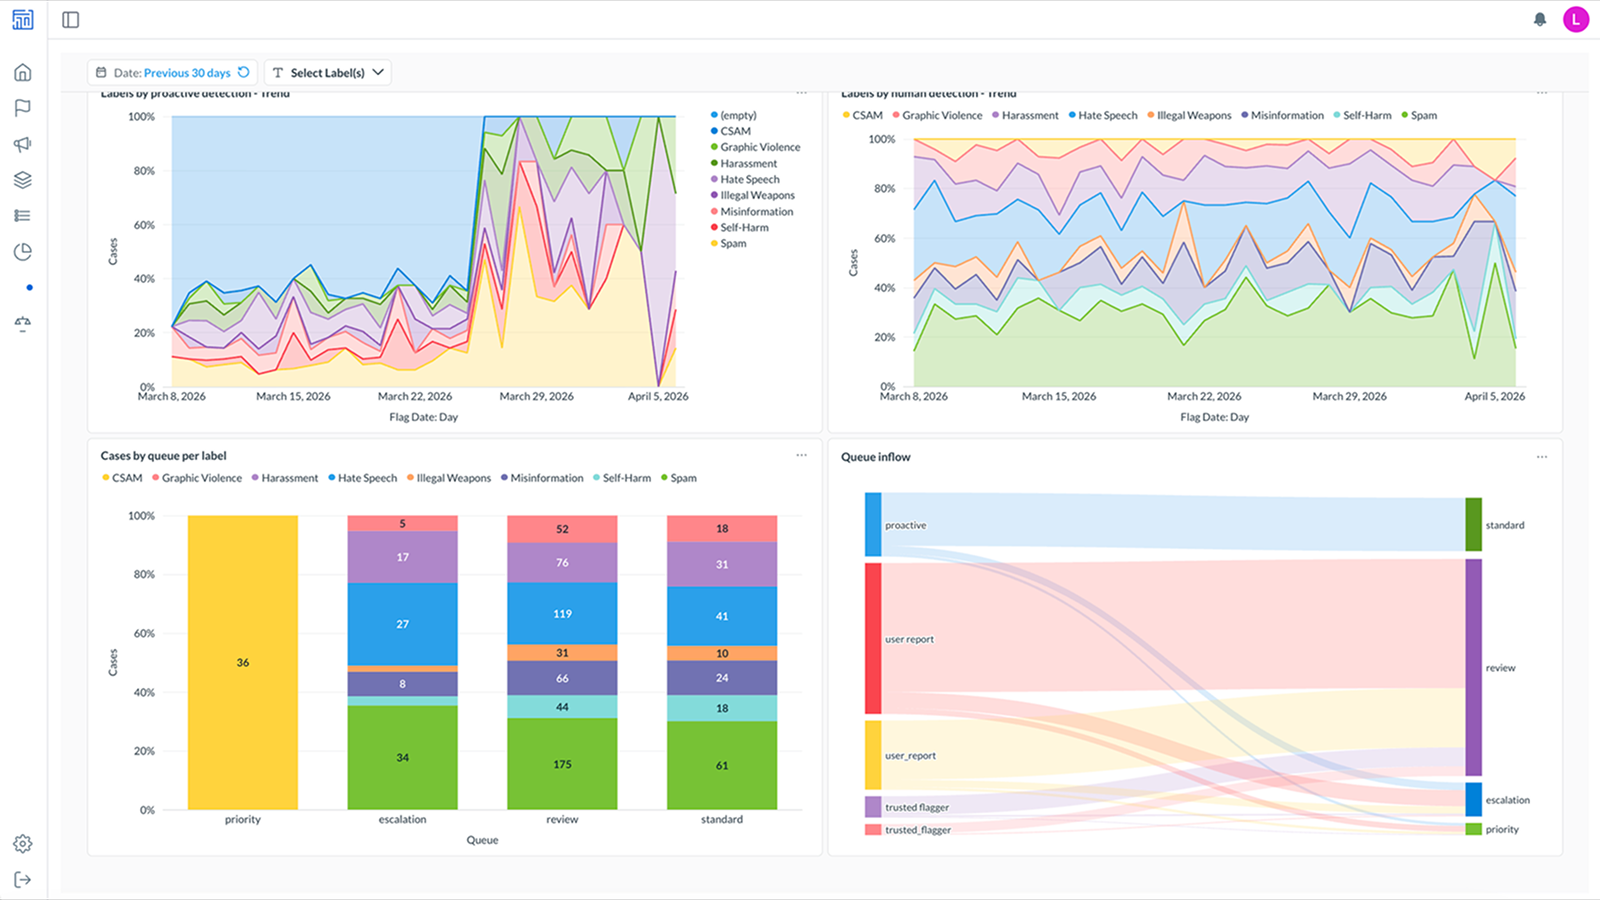The width and height of the screenshot is (1600, 900).
Task: Open the layers/queues icon in the sidebar
Action: [22, 180]
